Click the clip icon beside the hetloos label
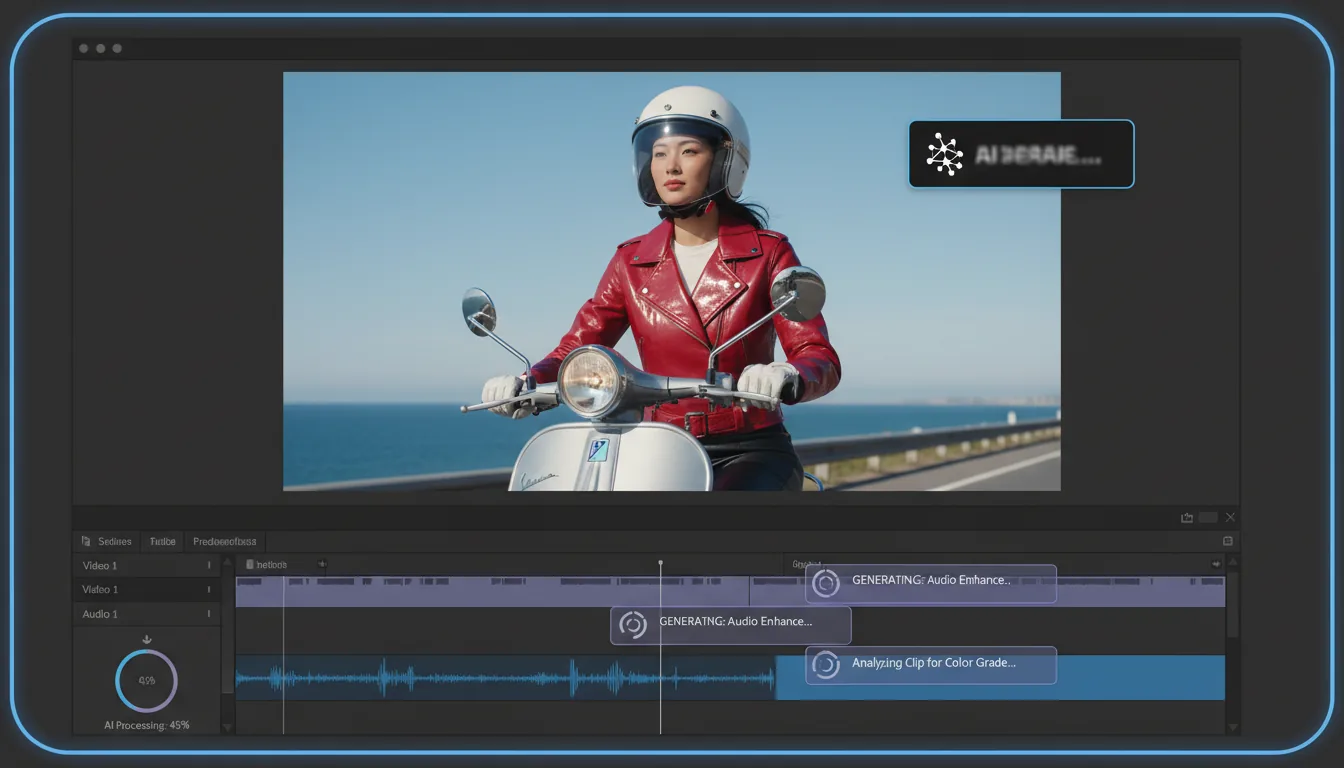 tap(250, 564)
